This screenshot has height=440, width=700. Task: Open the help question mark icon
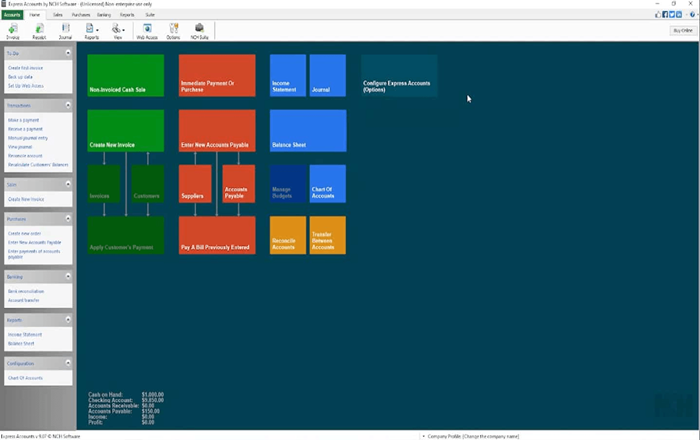click(692, 15)
